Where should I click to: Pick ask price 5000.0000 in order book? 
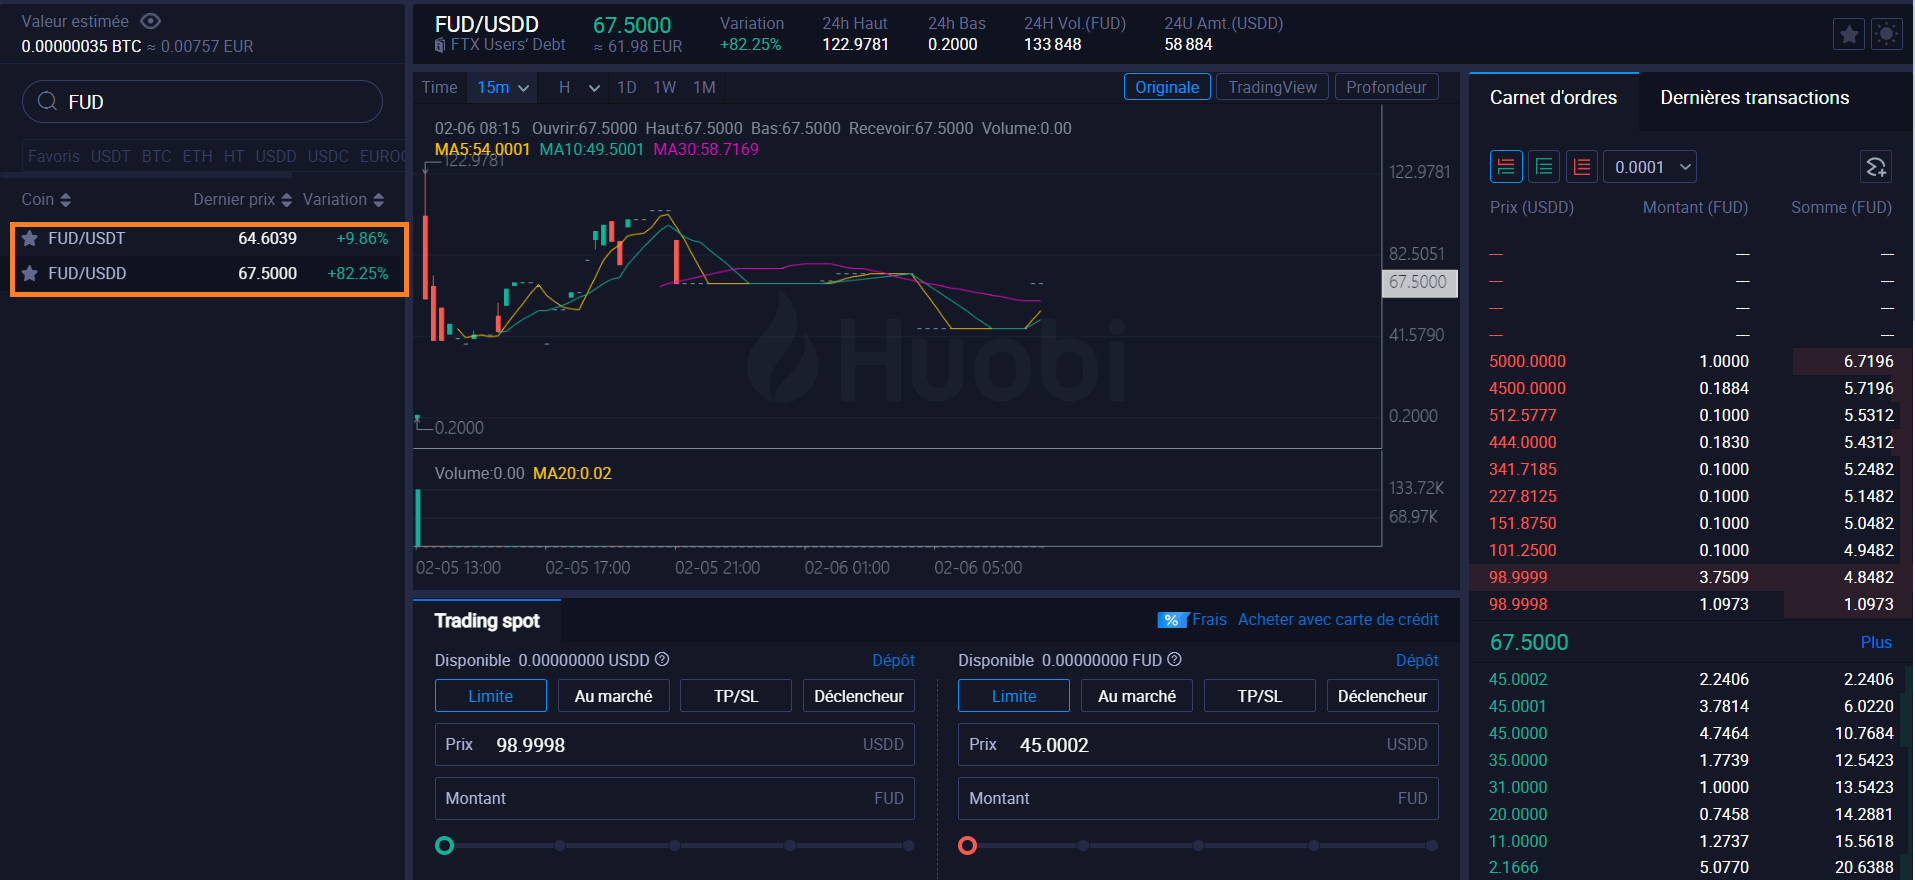click(1527, 361)
